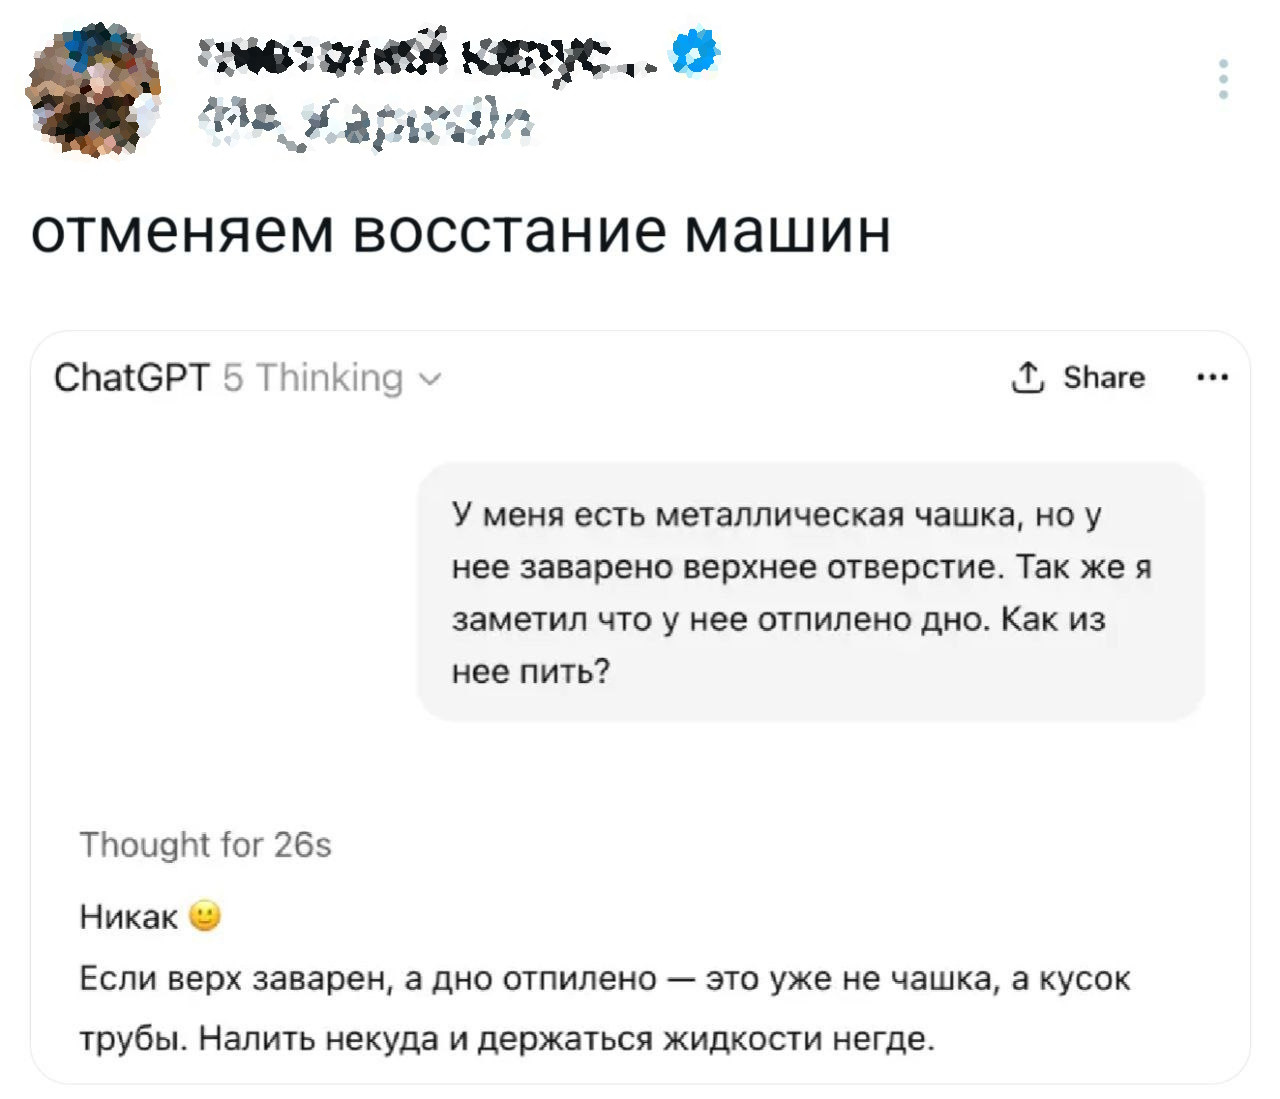This screenshot has height=1099, width=1280.
Task: Expand the Thought for 26s reasoning
Action: [x=205, y=845]
